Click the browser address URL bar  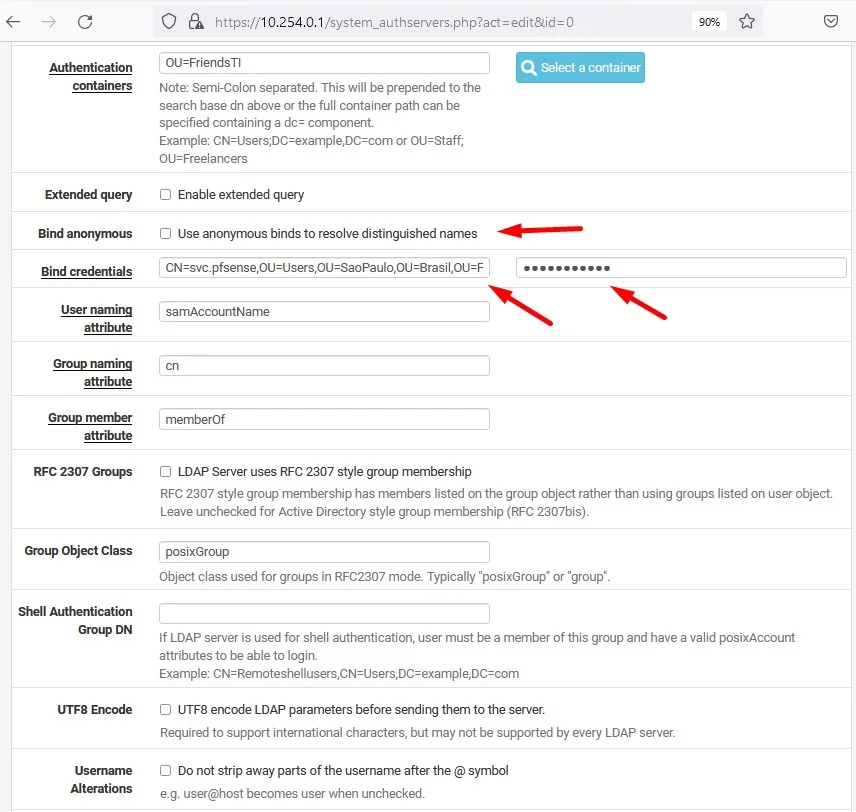click(440, 21)
